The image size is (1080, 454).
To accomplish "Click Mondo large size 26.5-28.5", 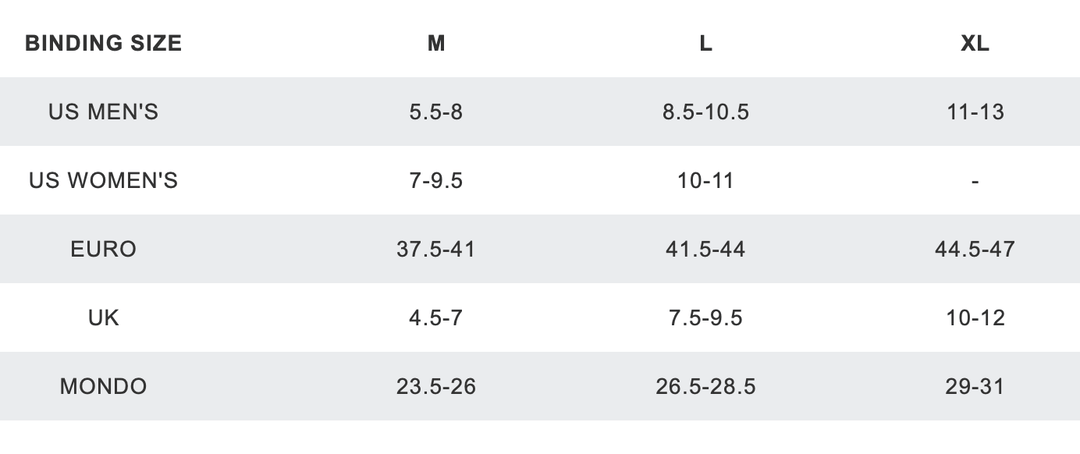I will point(705,386).
